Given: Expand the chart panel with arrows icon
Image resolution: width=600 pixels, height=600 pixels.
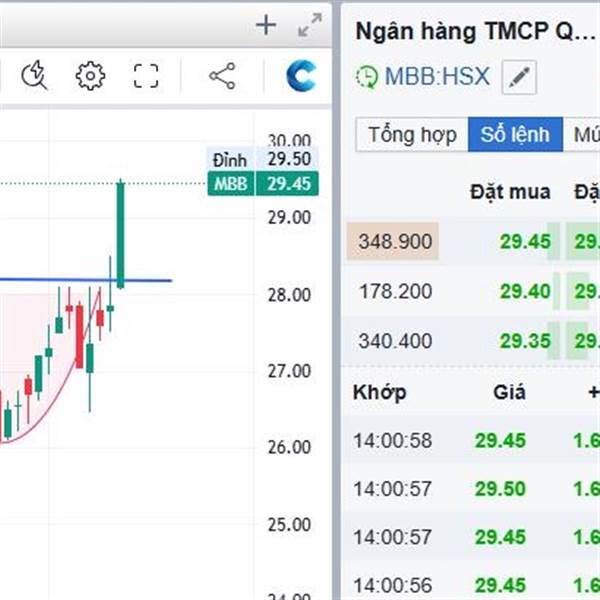Looking at the screenshot, I should coord(310,25).
